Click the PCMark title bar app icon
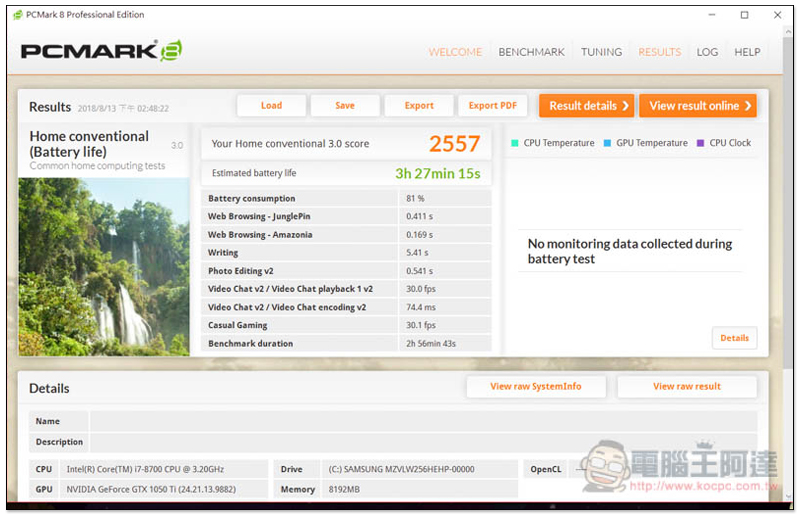Screen dimensions: 800x516 pos(18,15)
